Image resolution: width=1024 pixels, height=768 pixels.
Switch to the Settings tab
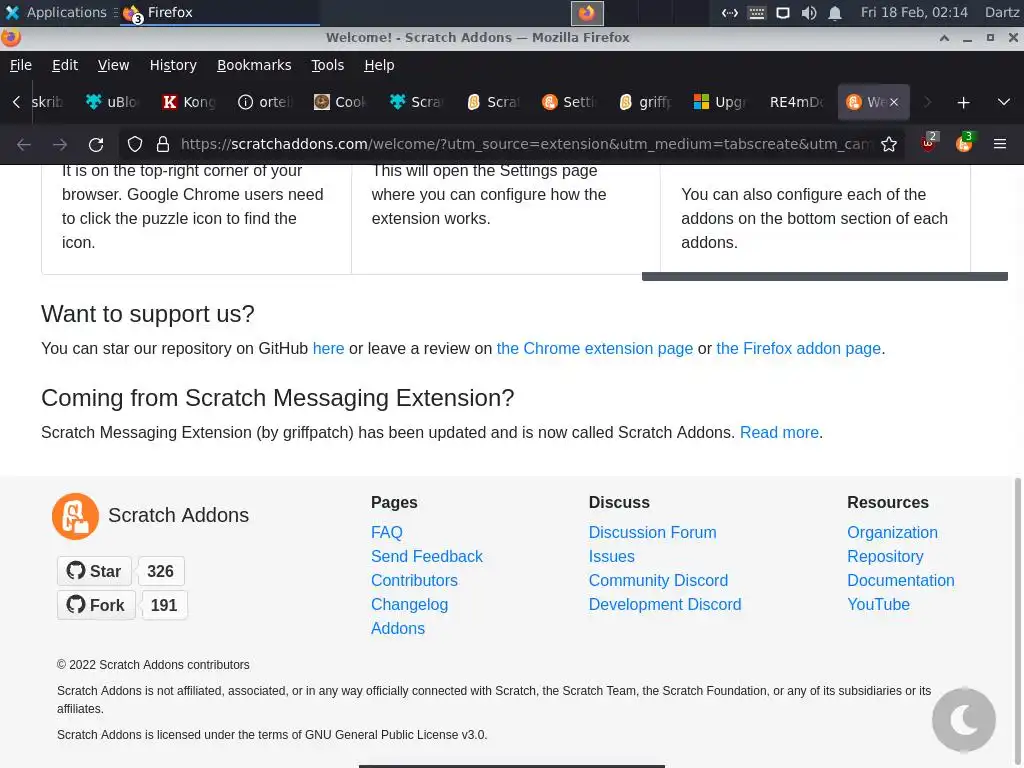click(569, 102)
